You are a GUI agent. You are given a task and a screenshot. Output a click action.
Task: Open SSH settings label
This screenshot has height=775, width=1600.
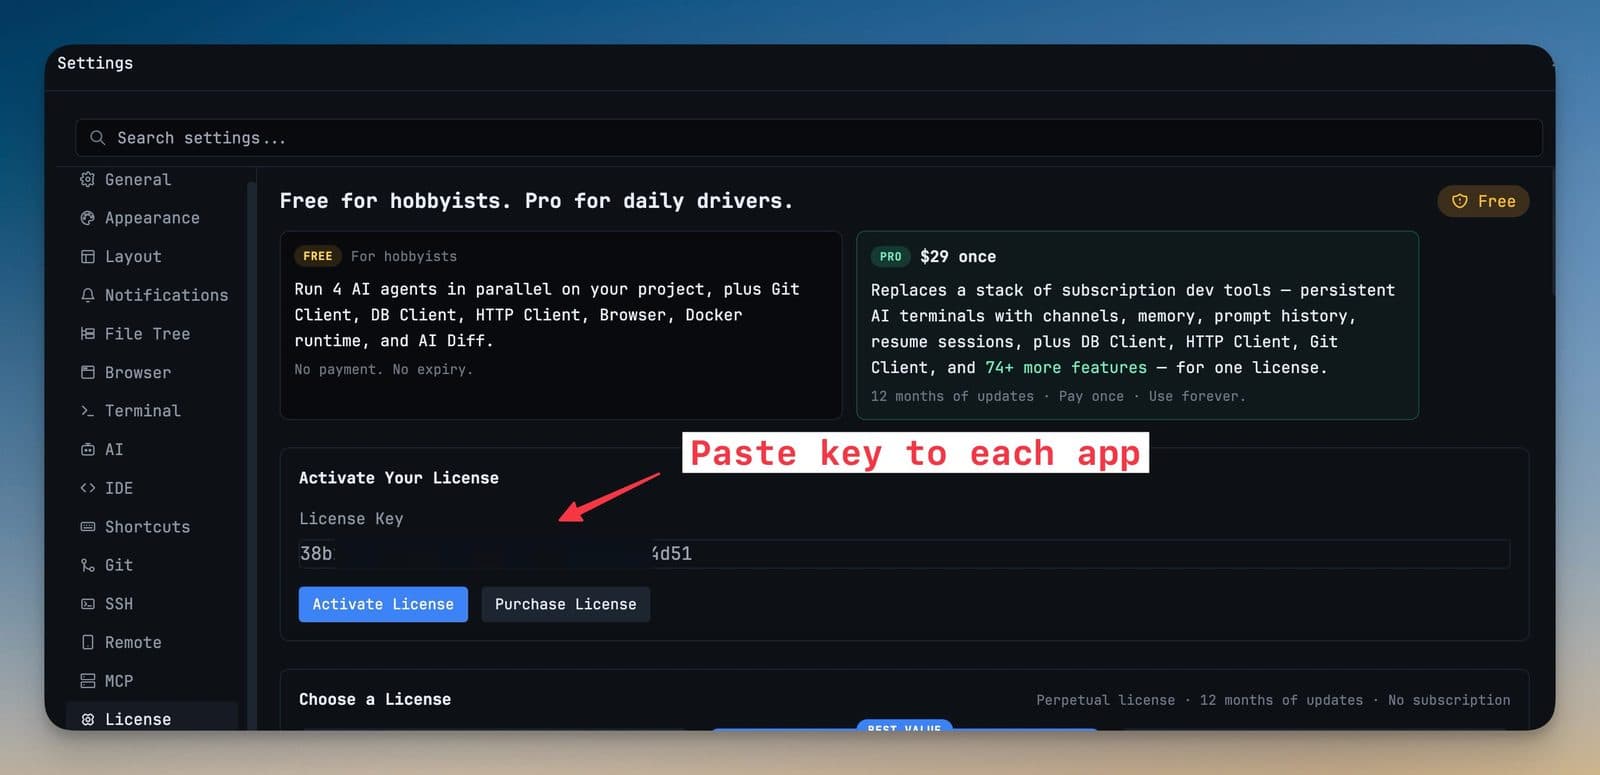(x=119, y=604)
